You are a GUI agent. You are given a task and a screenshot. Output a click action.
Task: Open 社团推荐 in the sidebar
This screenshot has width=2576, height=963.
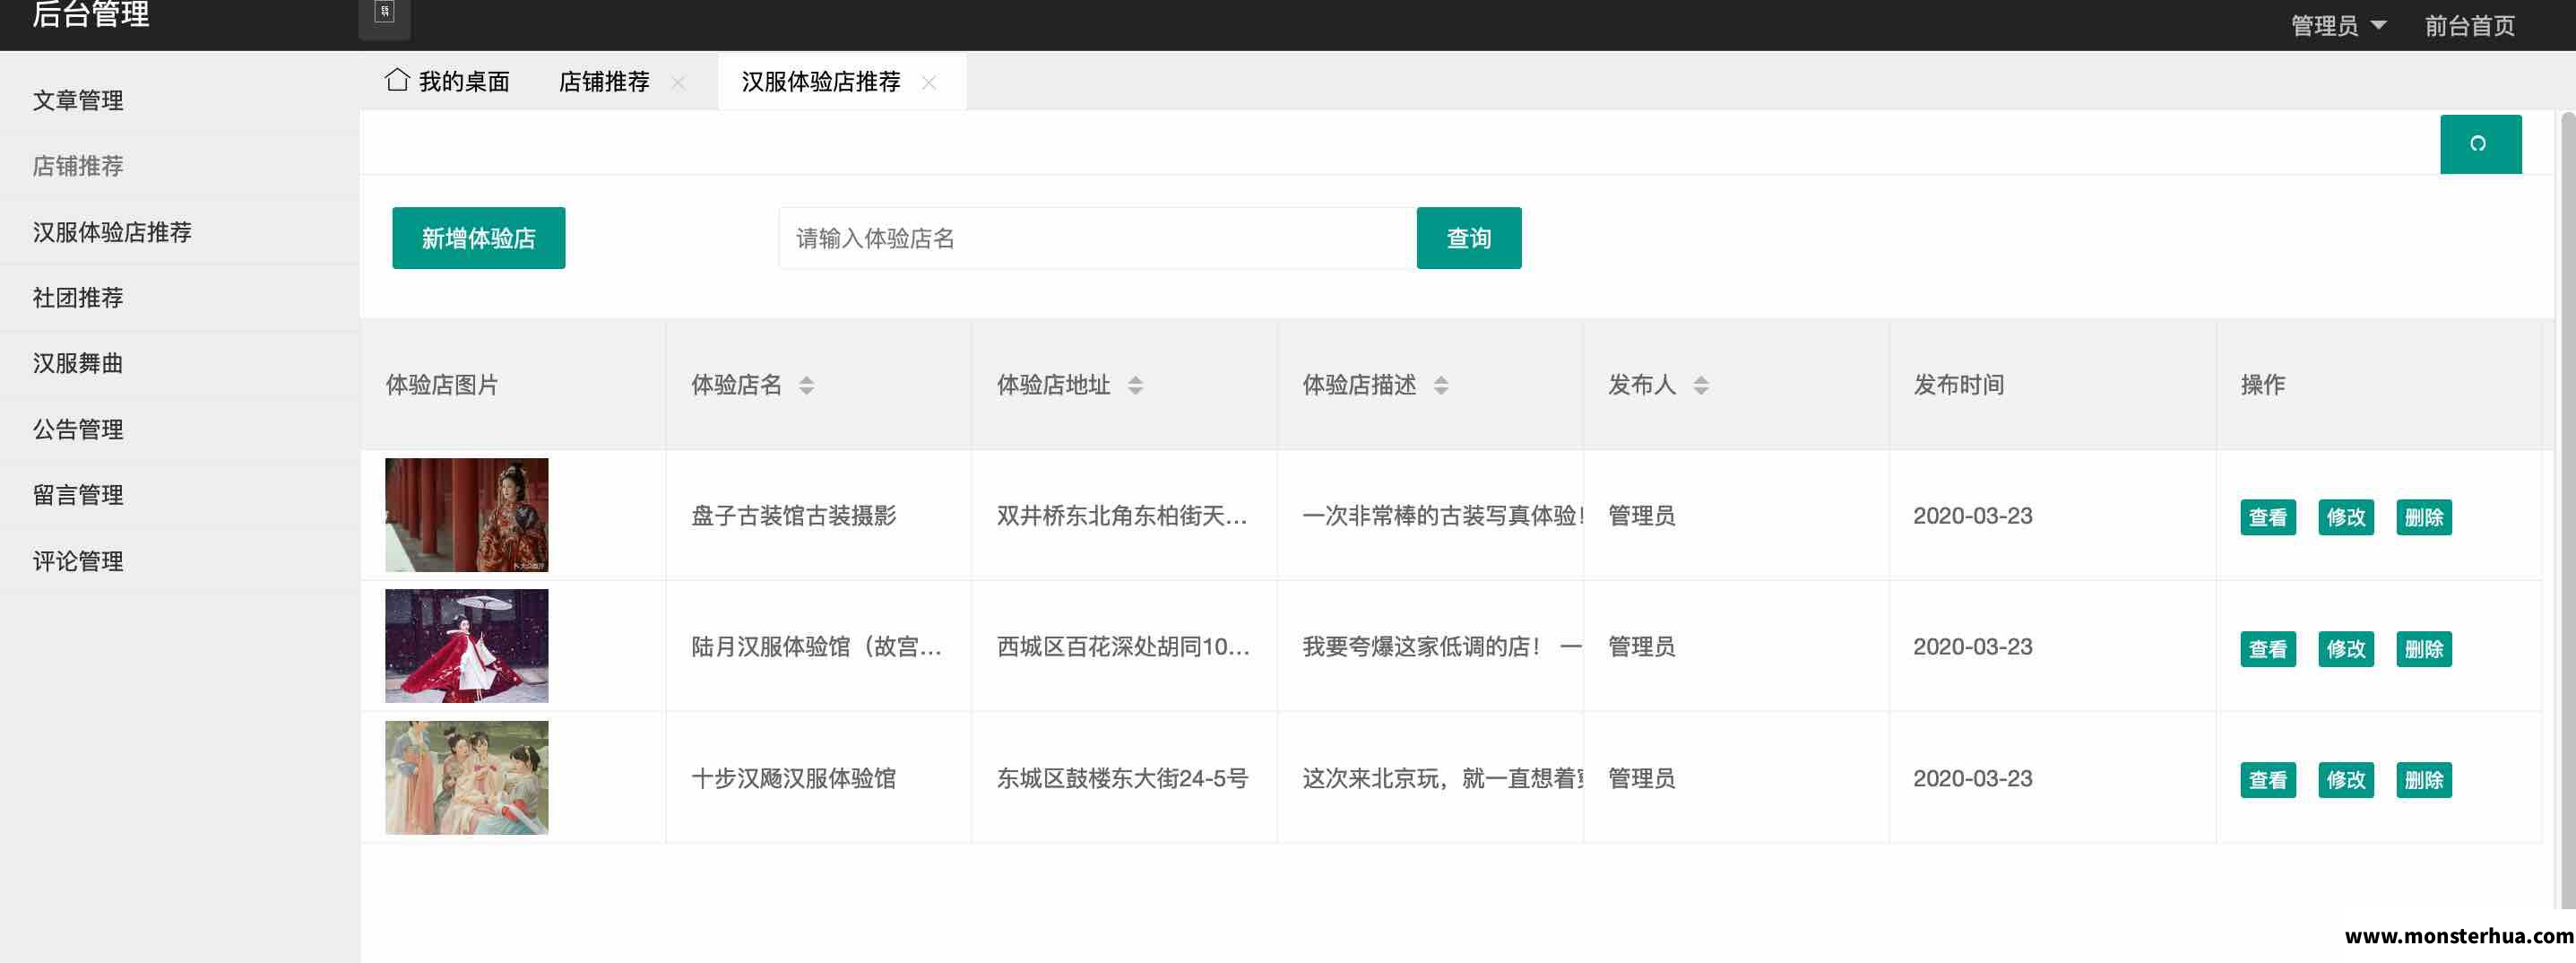click(180, 298)
